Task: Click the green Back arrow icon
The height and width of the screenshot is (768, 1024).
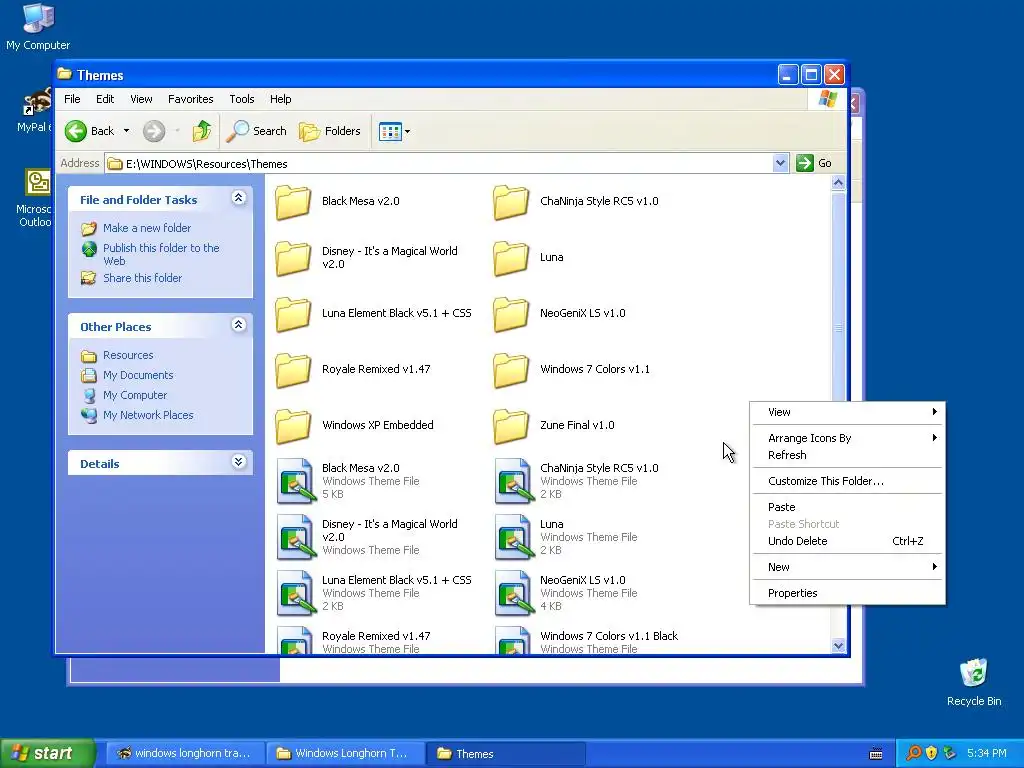Action: click(x=76, y=131)
